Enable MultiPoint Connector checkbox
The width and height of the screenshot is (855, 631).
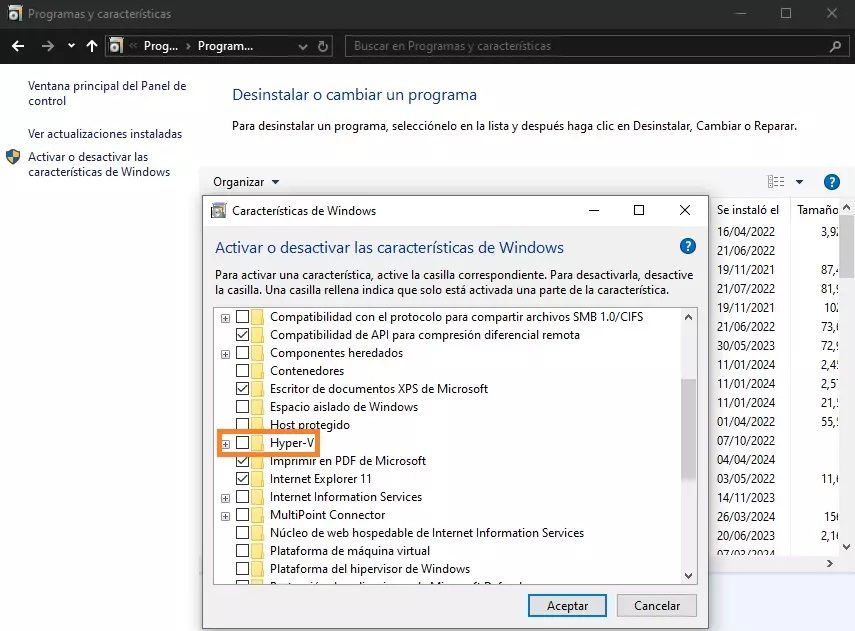point(243,514)
